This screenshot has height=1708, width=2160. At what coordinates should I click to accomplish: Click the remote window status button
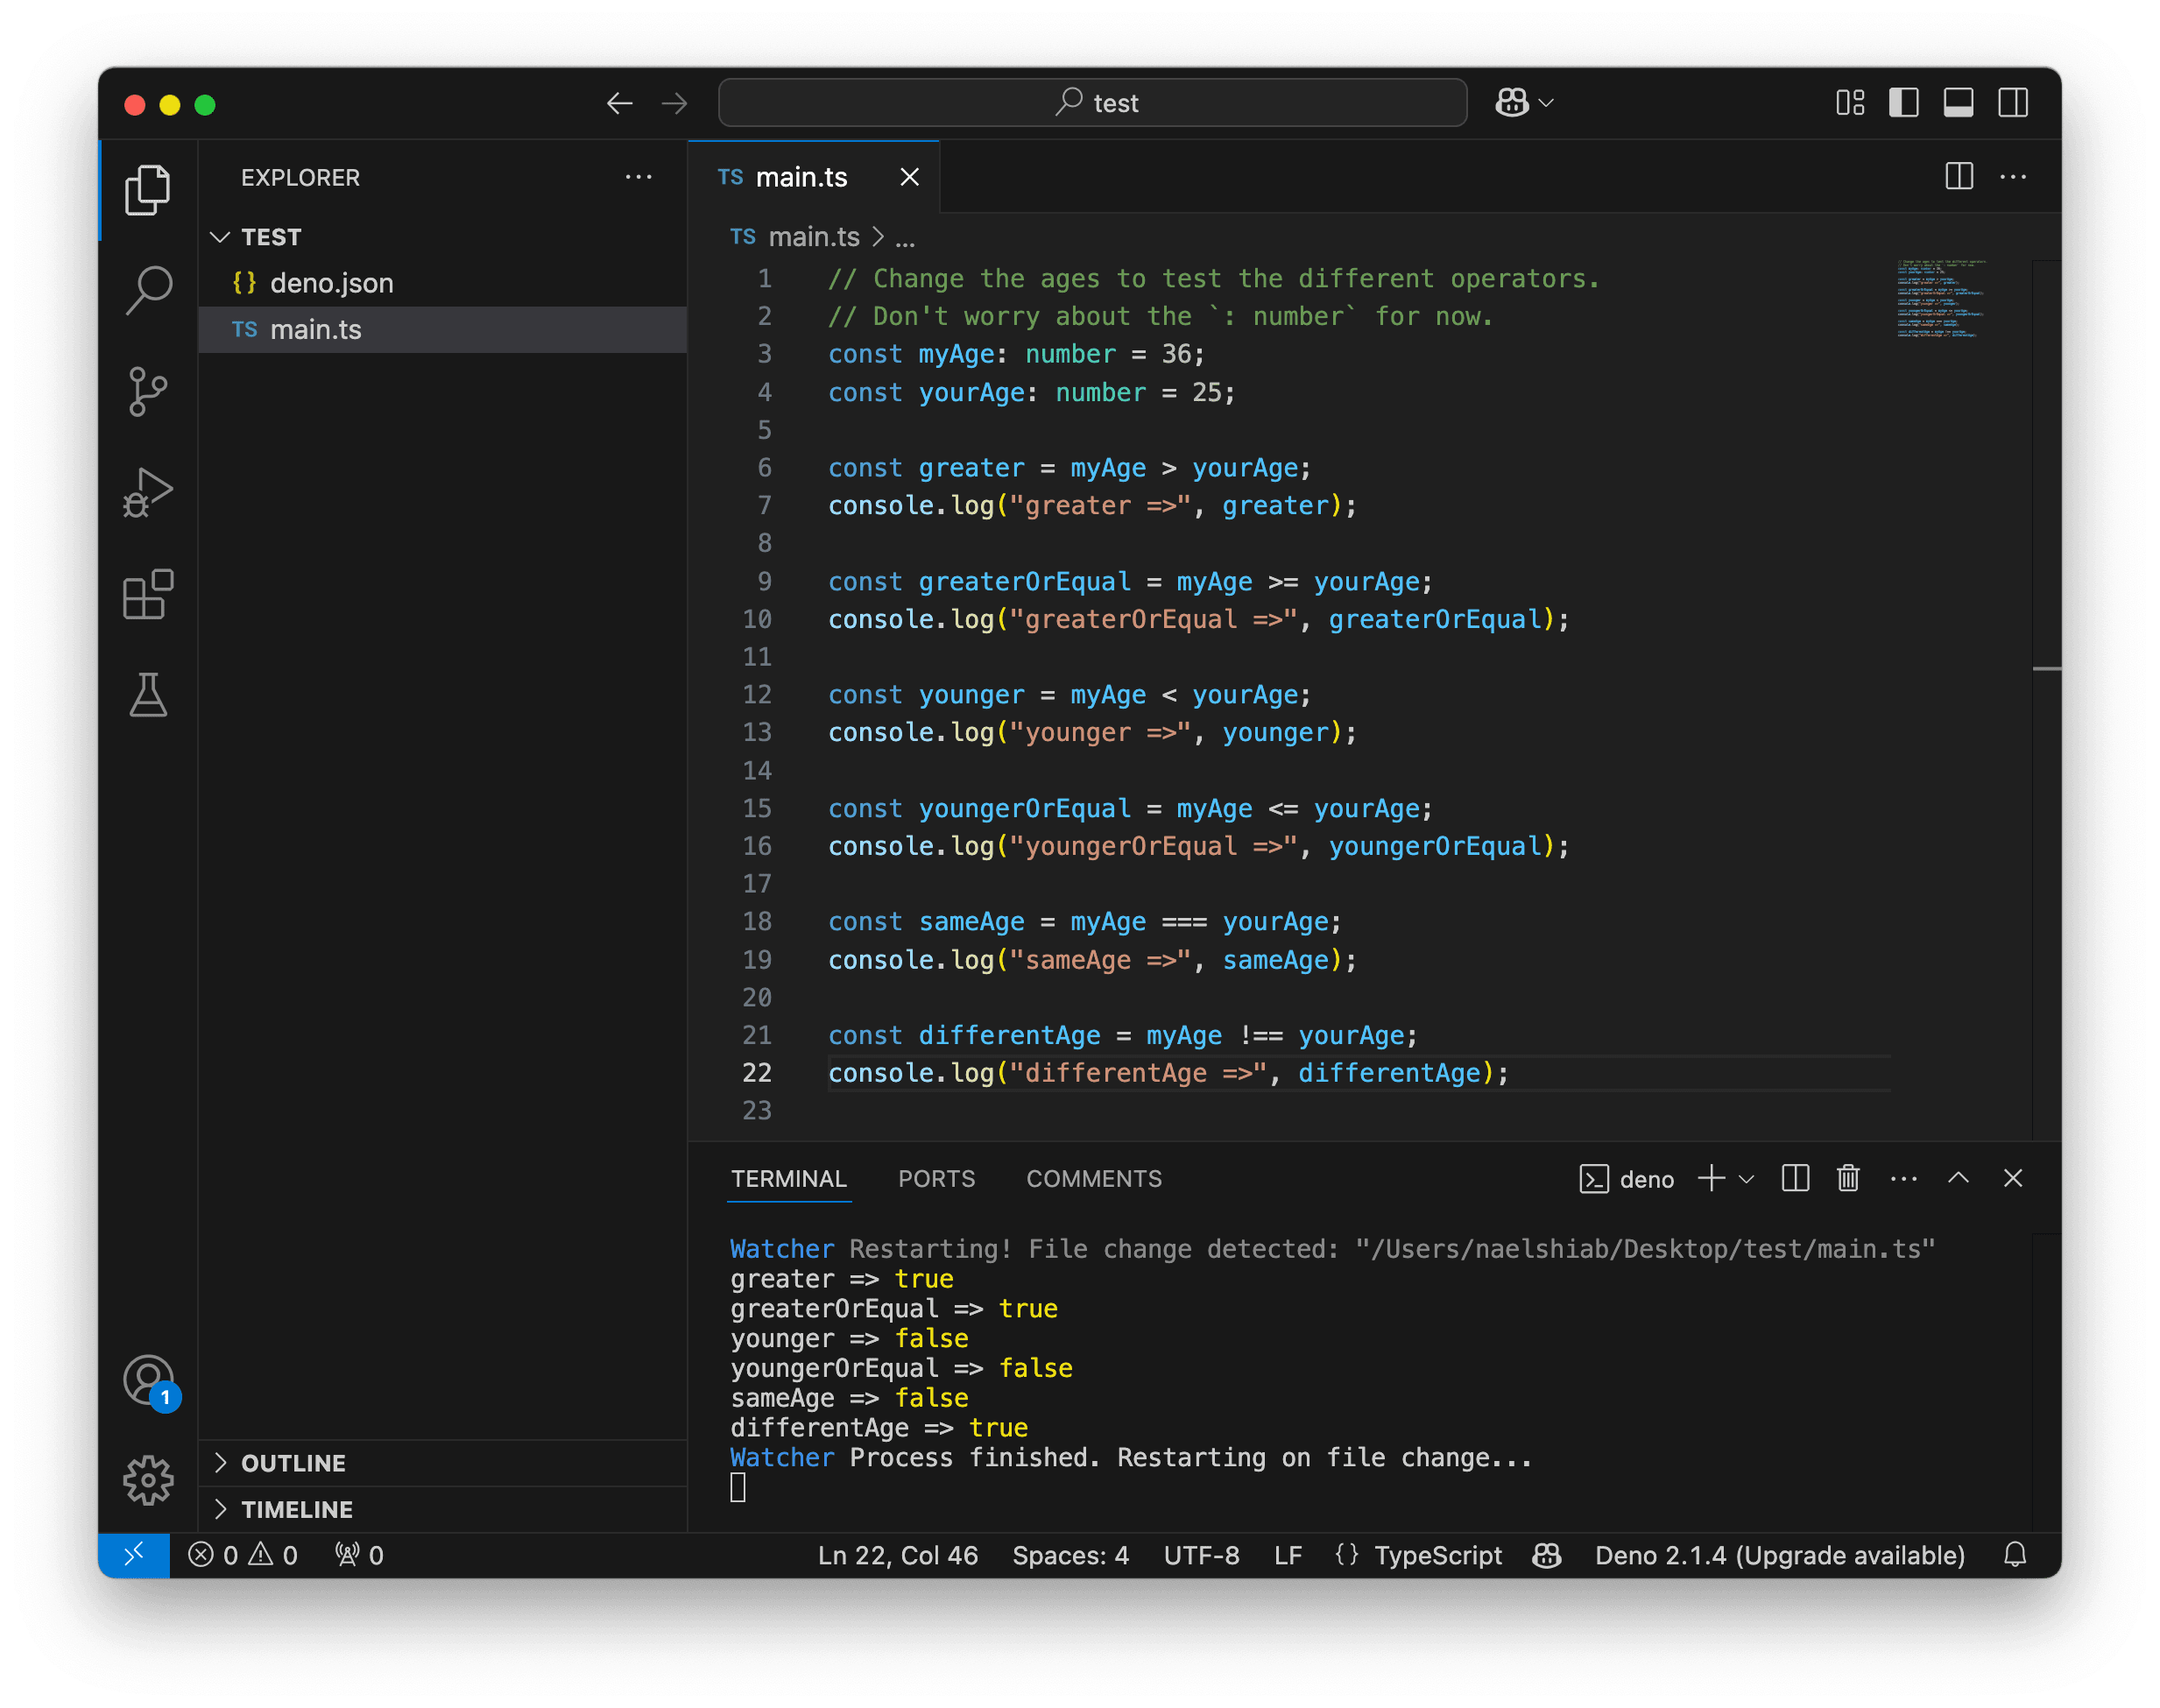click(134, 1555)
